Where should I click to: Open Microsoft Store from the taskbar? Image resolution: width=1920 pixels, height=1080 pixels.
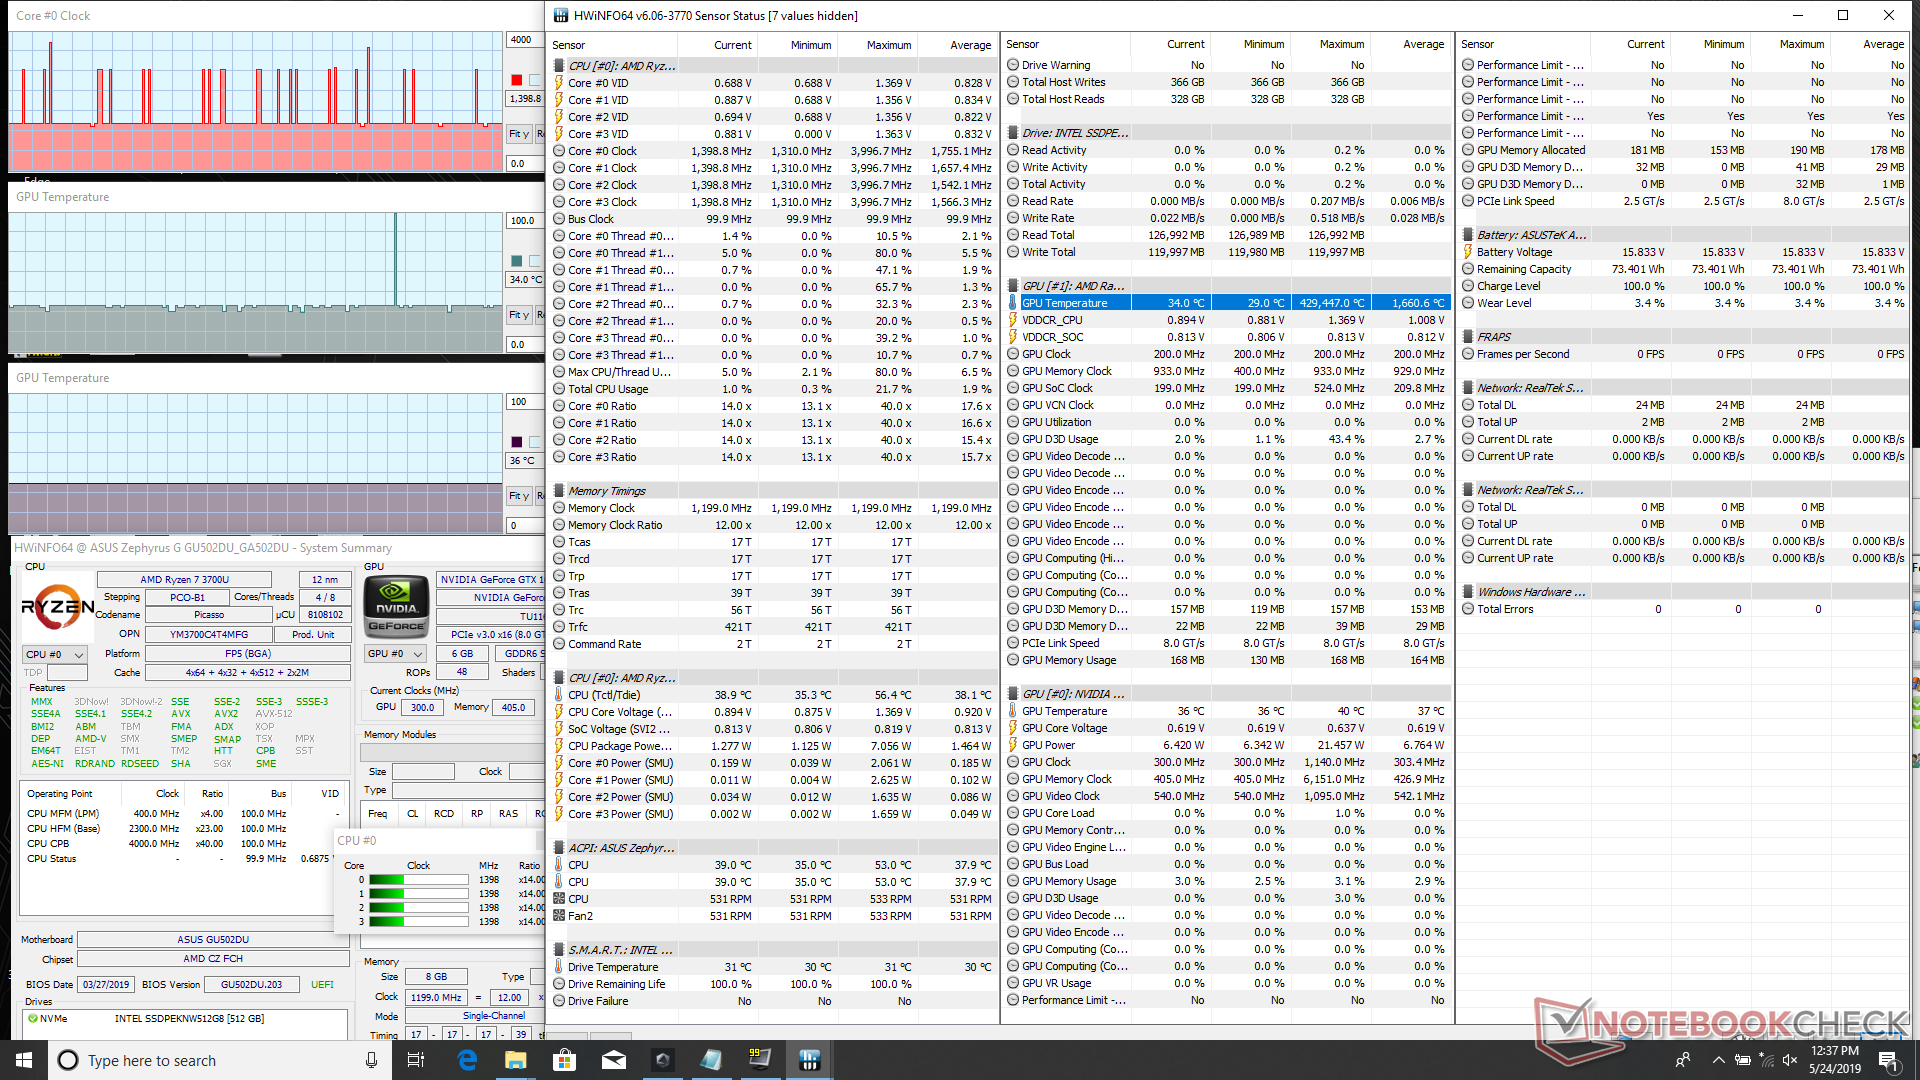564,1060
